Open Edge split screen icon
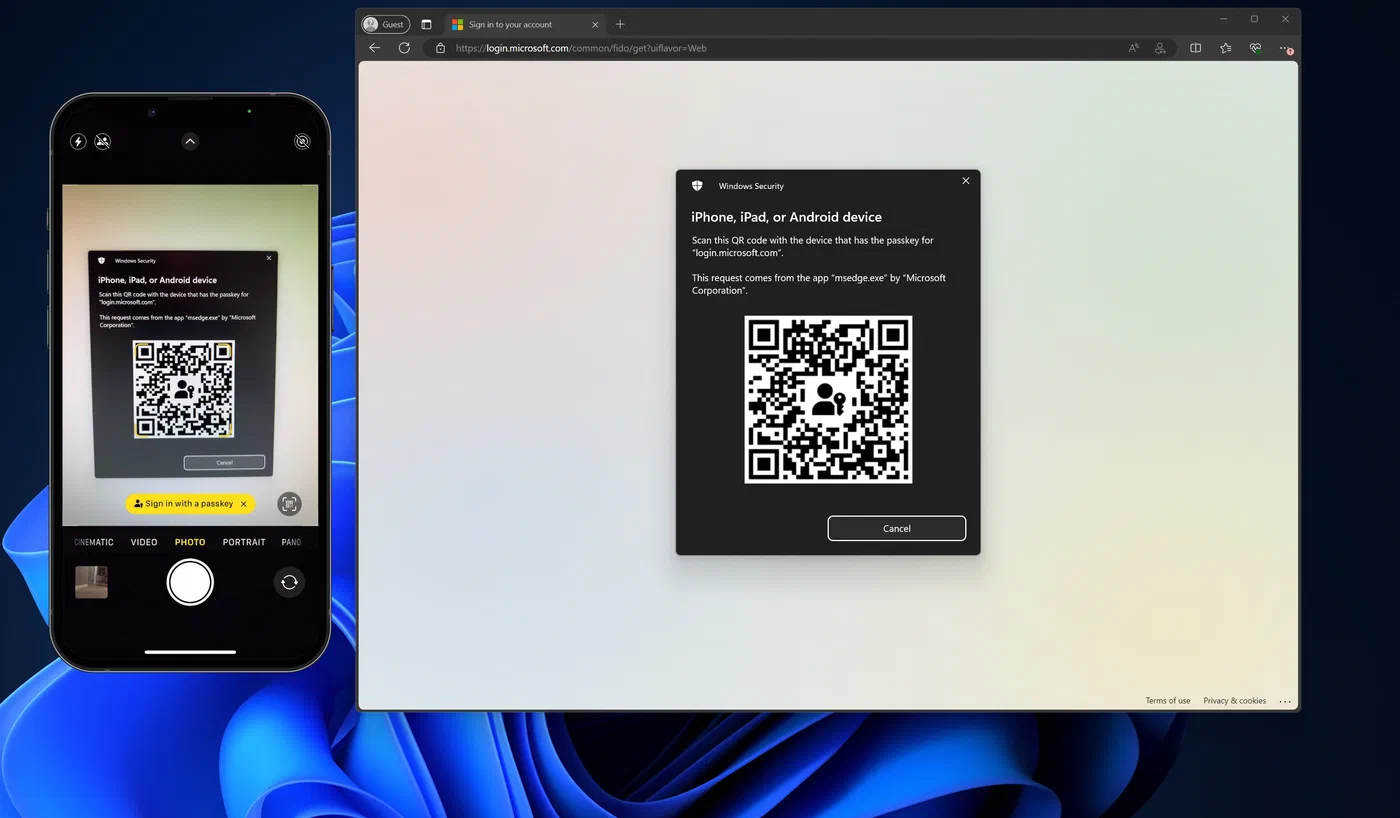The height and width of the screenshot is (818, 1400). click(1195, 48)
